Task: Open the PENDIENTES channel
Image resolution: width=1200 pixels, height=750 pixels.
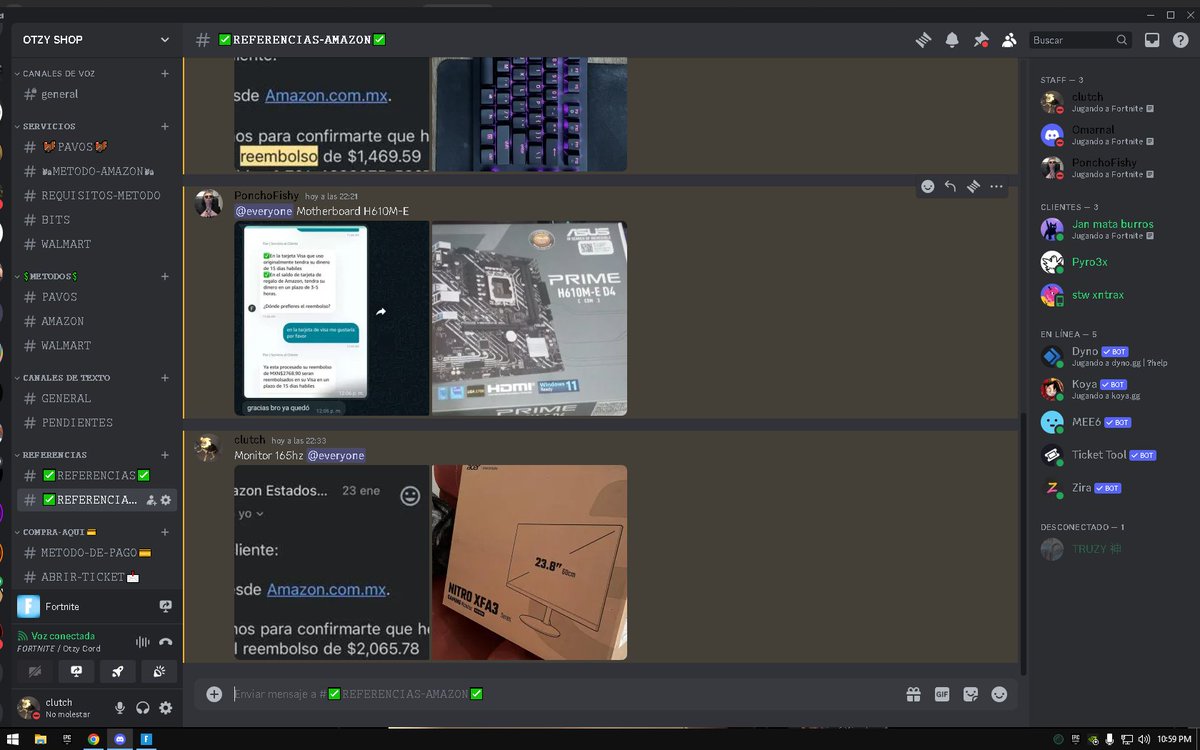Action: pos(98,423)
